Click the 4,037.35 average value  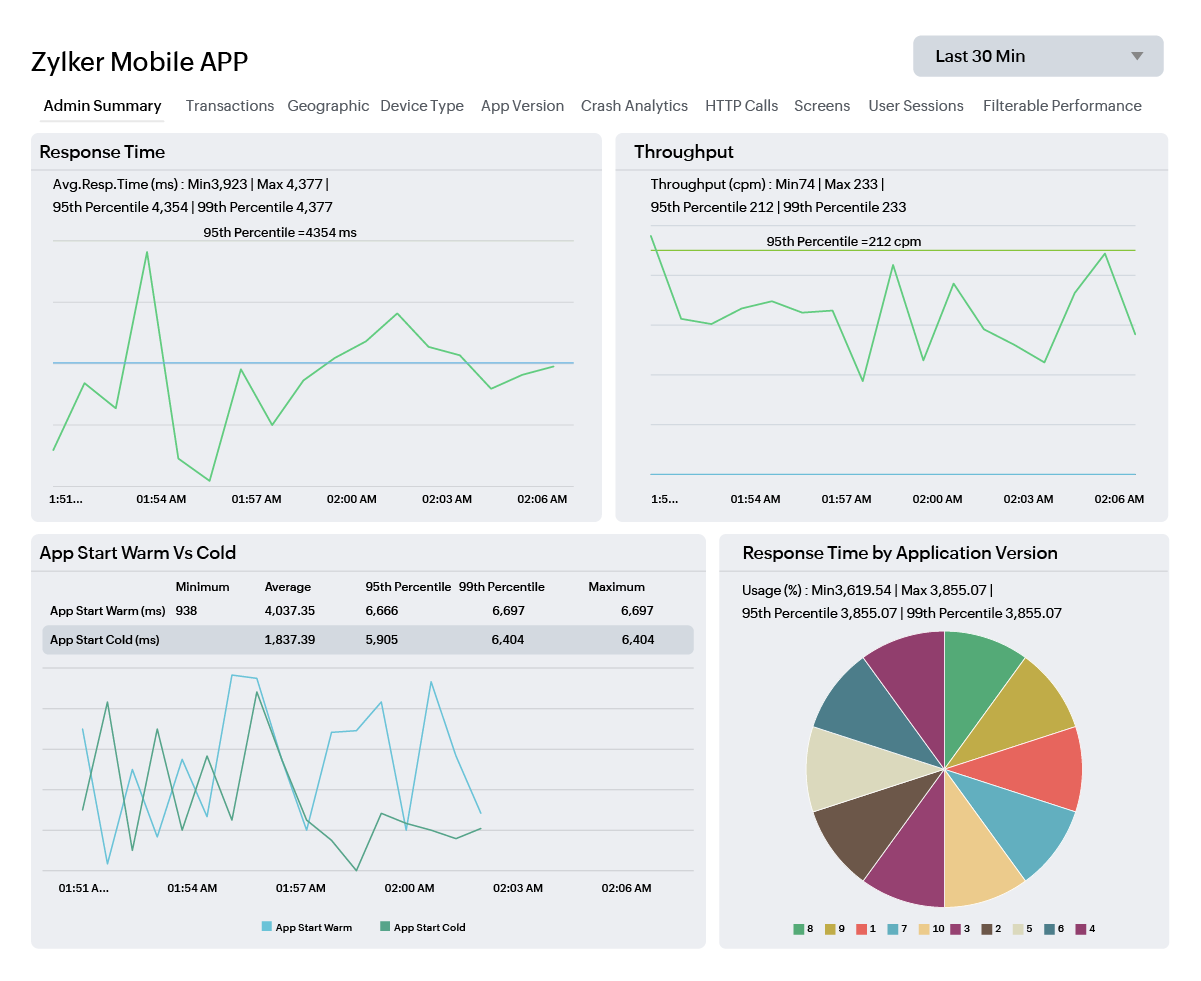point(290,611)
